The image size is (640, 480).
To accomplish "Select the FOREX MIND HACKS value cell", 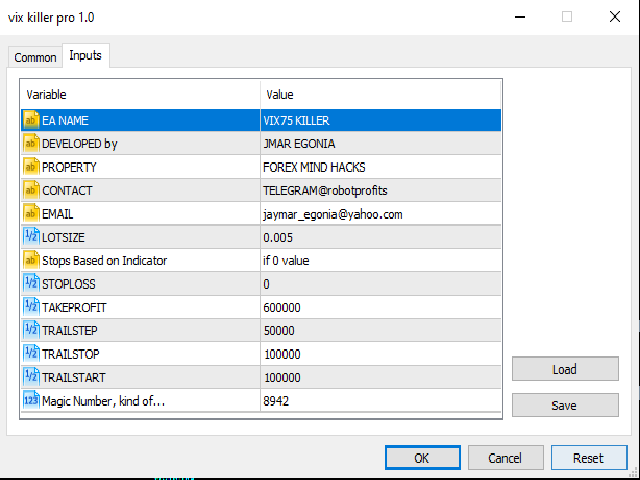I will pos(380,167).
